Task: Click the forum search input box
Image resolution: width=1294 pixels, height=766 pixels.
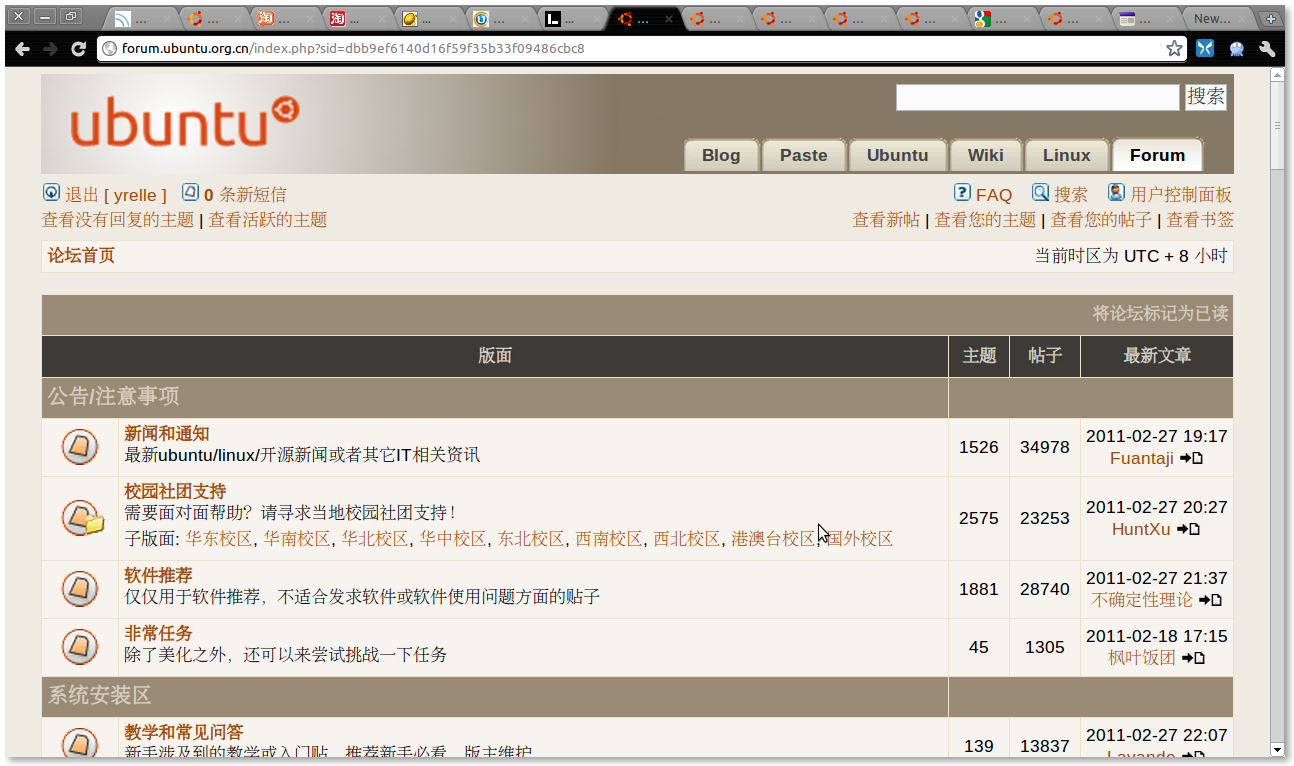Action: 1038,97
